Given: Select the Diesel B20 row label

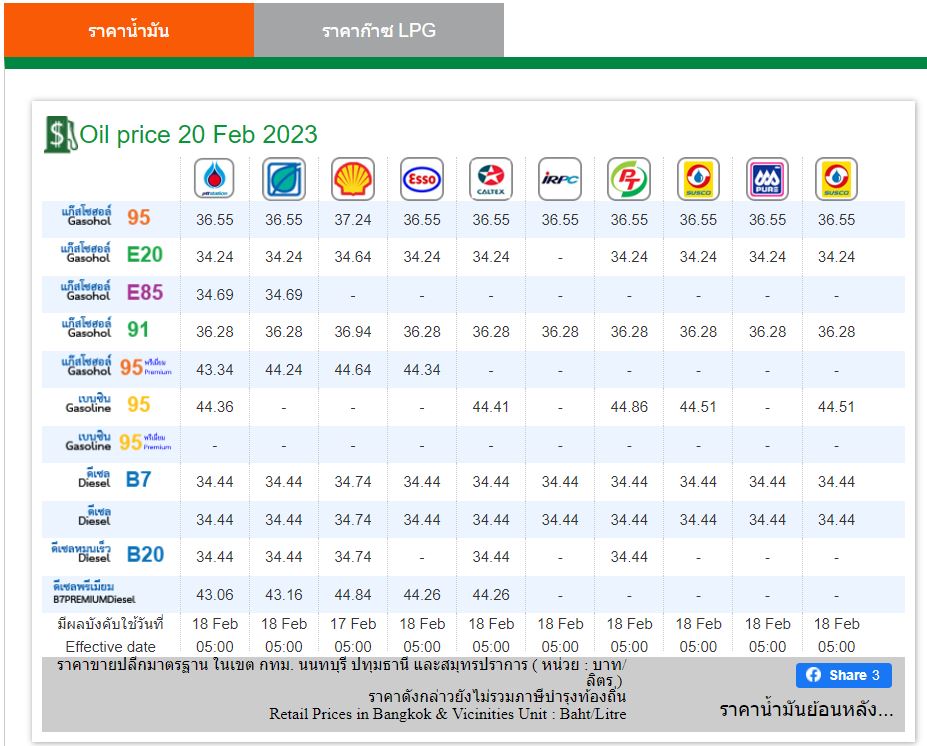Looking at the screenshot, I should [x=107, y=554].
